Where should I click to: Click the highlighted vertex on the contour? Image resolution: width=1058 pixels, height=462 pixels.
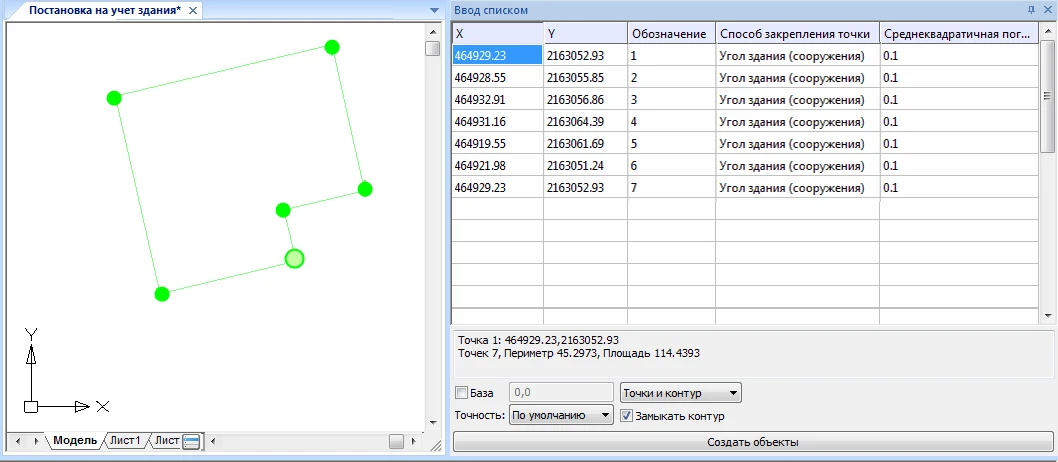(x=294, y=259)
